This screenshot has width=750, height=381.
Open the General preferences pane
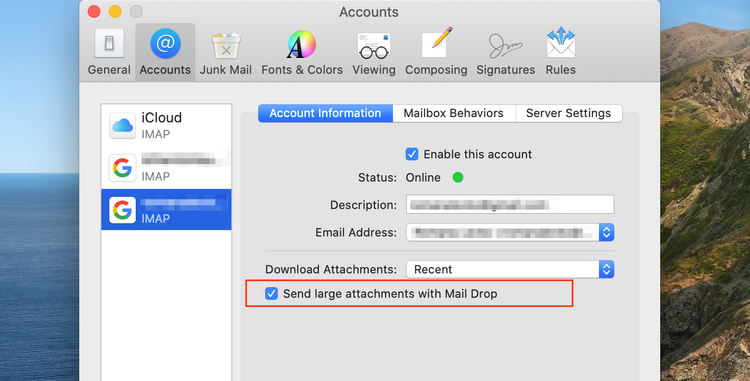109,52
